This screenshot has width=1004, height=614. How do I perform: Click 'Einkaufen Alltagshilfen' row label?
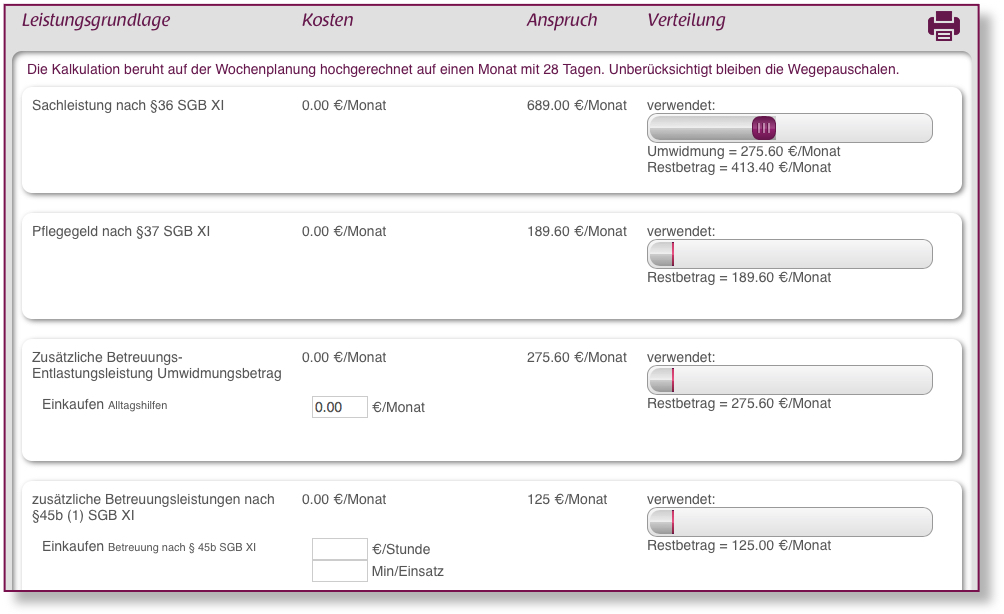[104, 405]
